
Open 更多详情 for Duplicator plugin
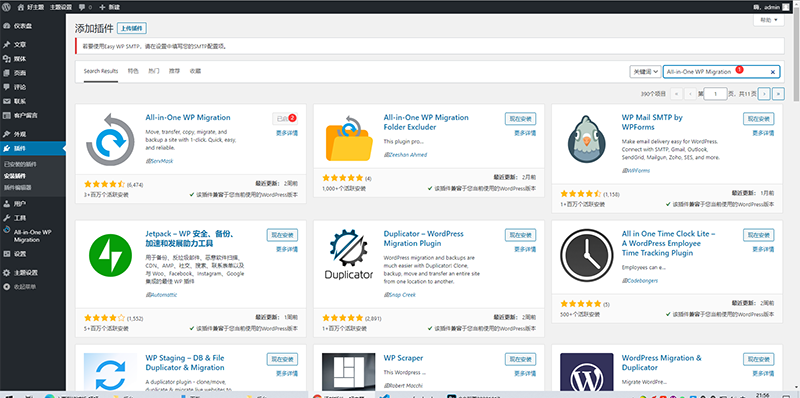click(x=526, y=249)
